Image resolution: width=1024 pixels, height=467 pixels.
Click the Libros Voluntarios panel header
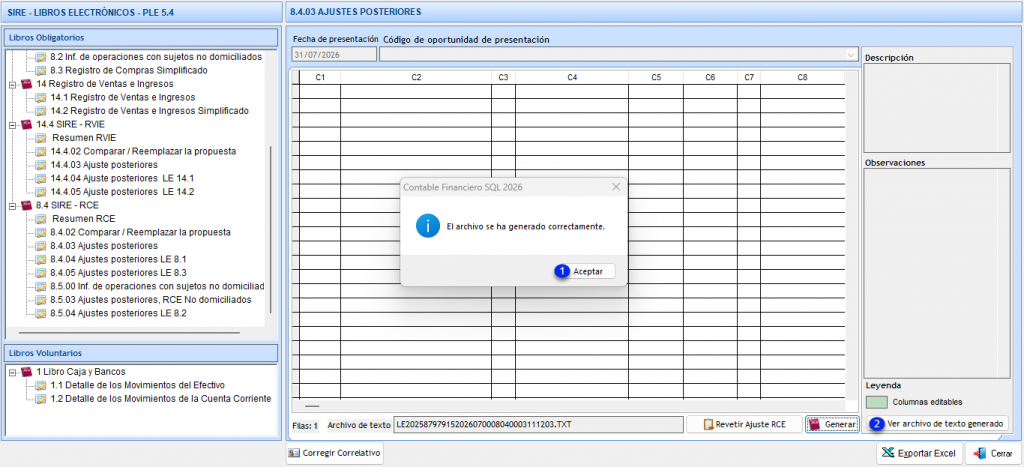coord(141,353)
